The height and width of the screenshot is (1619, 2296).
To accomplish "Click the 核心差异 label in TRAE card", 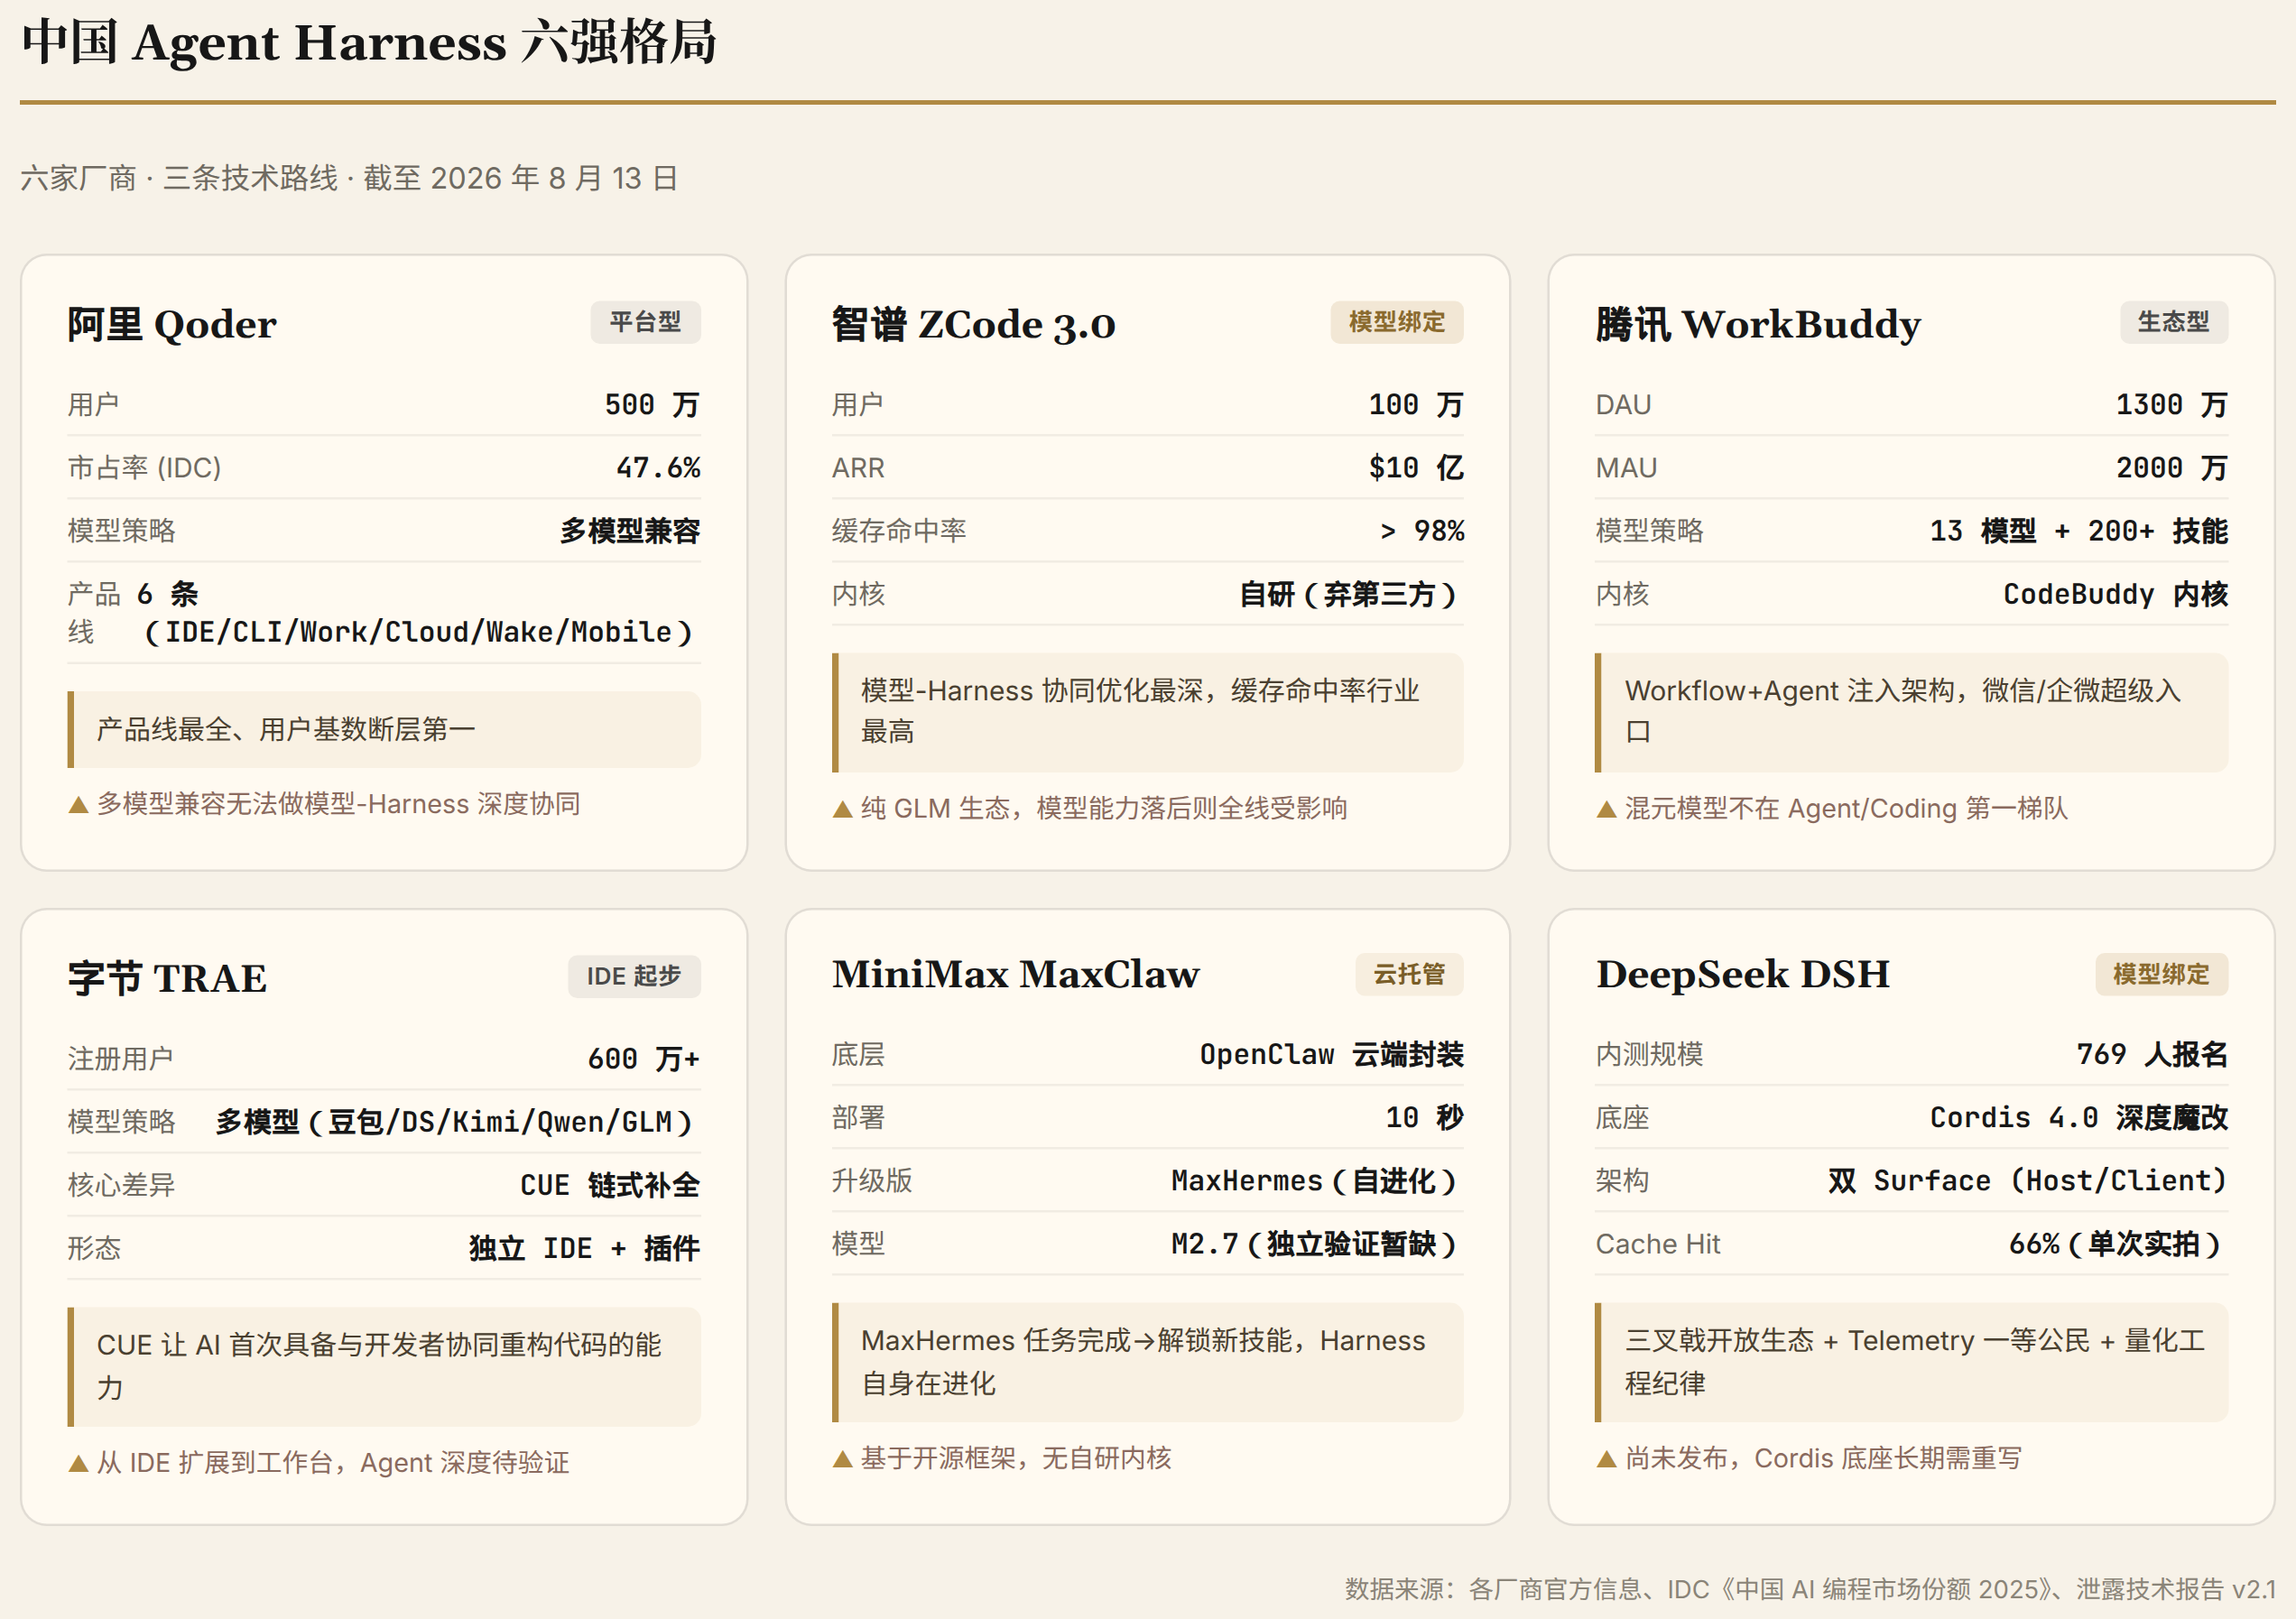I will pyautogui.click(x=121, y=1185).
